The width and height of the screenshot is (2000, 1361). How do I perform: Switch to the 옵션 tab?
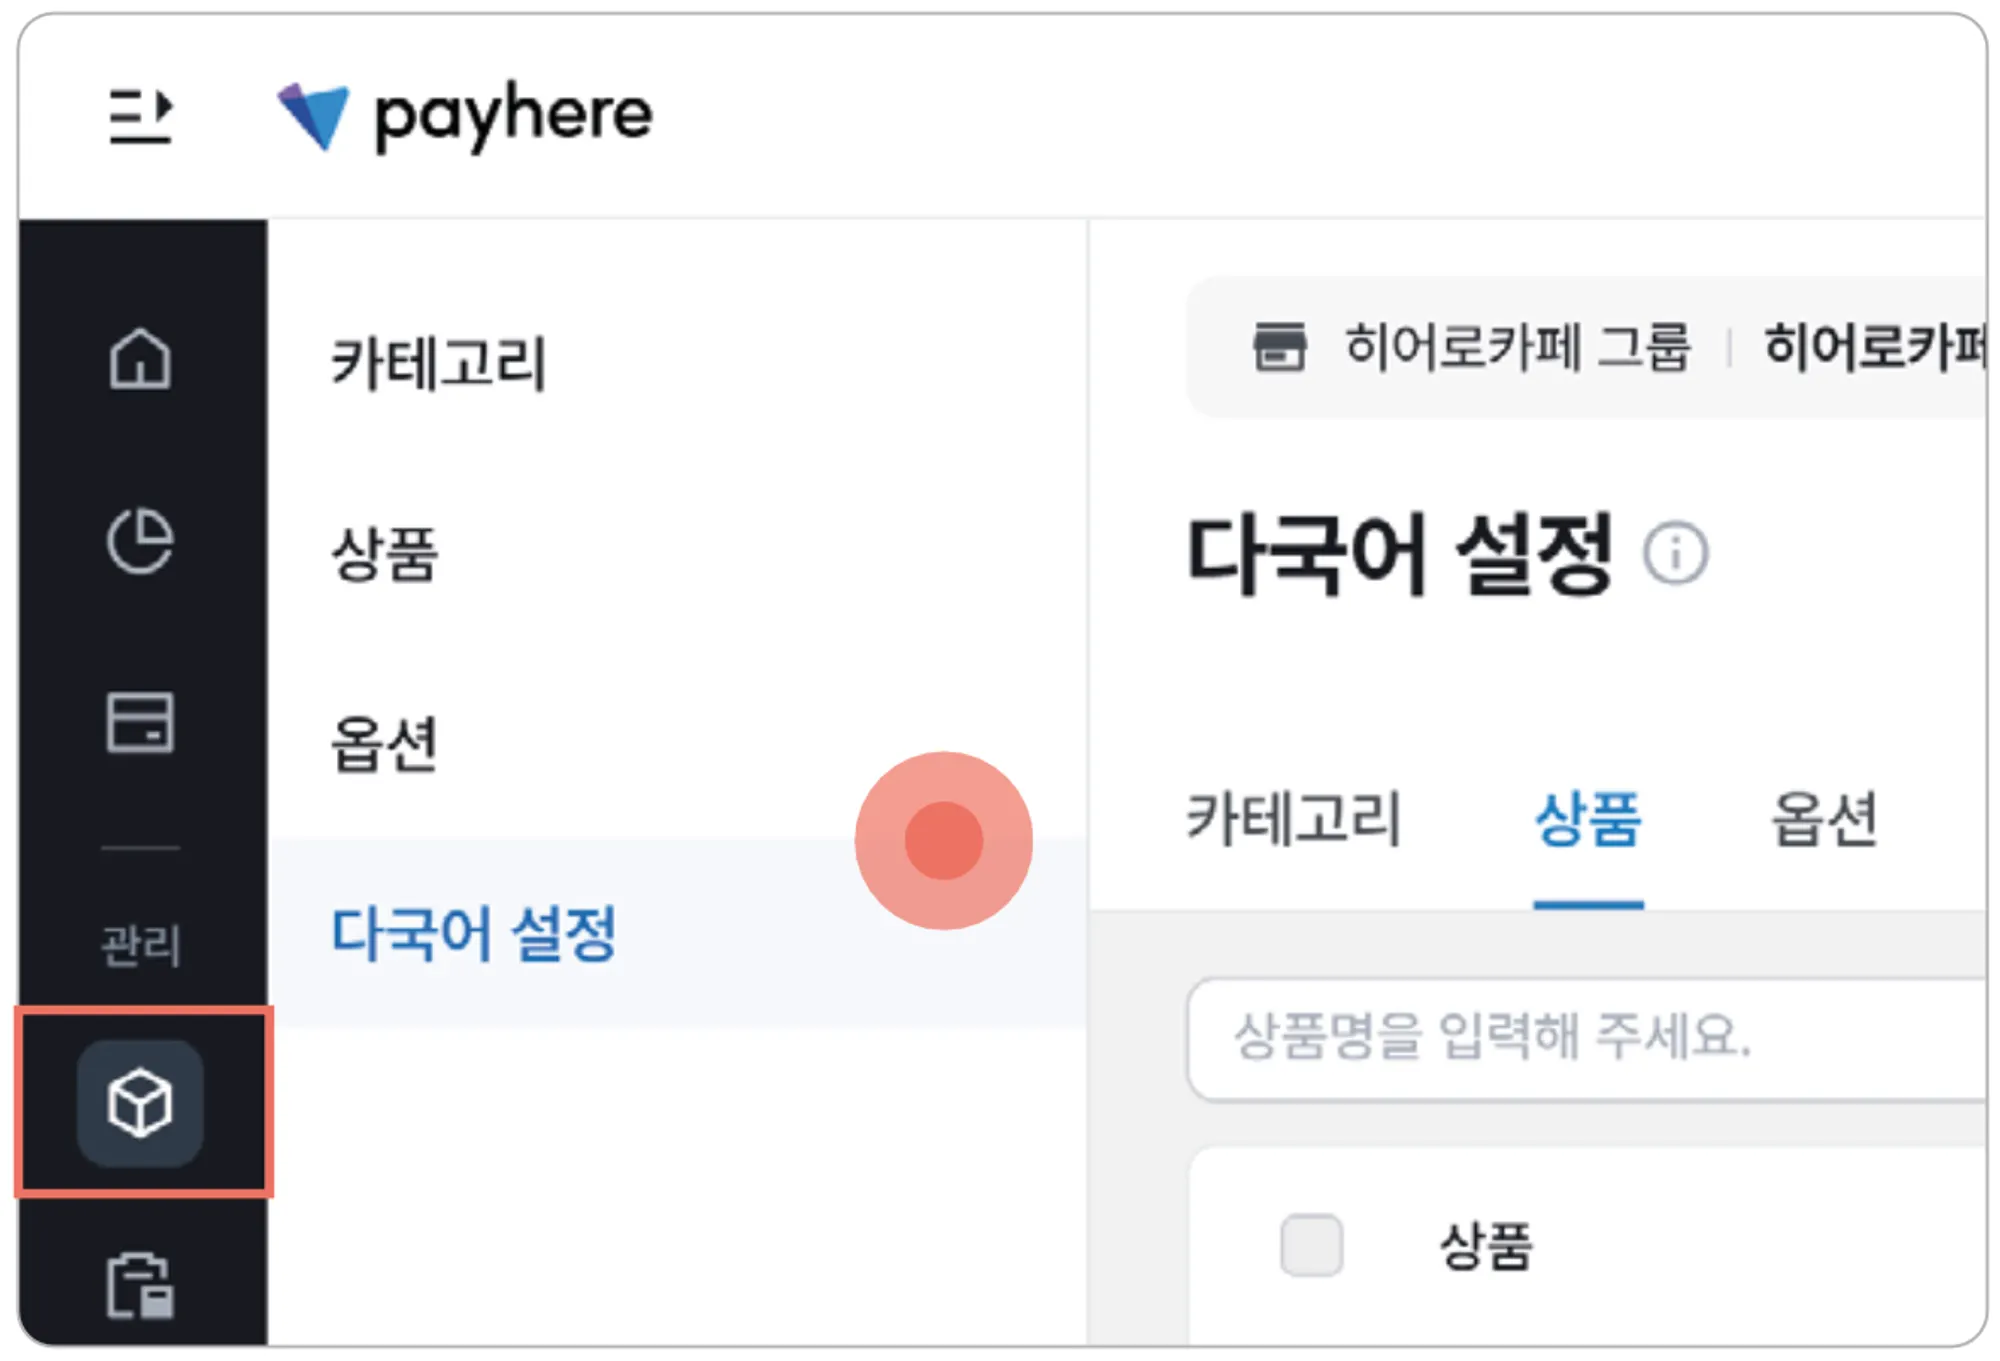pos(1824,819)
